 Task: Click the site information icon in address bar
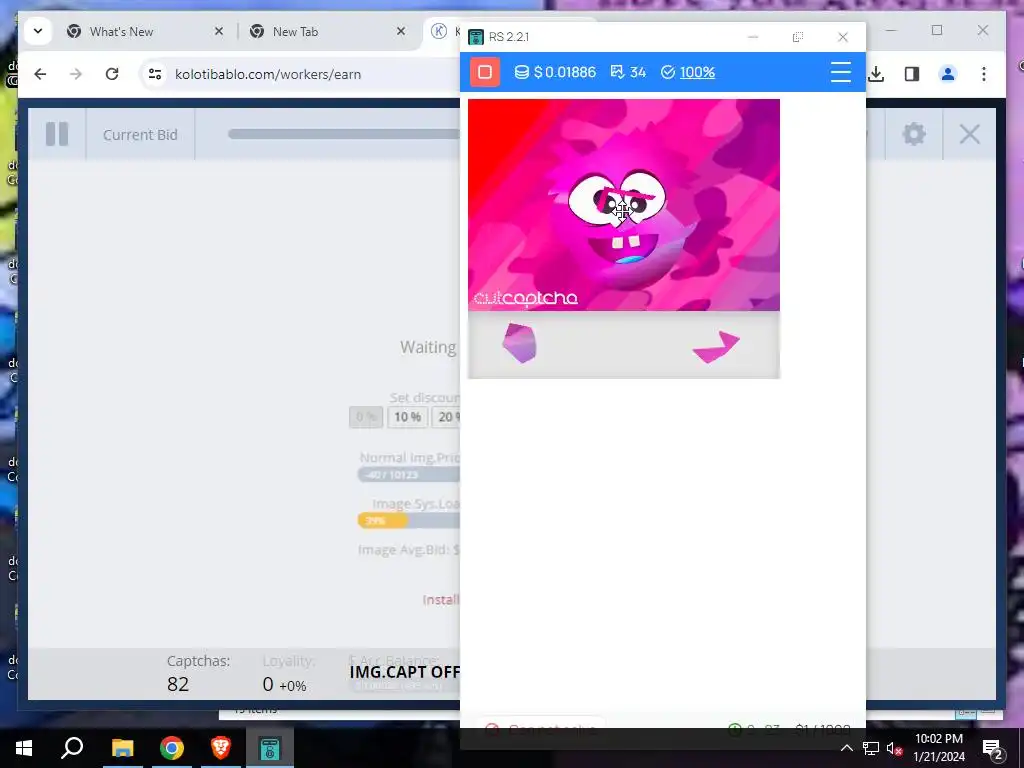click(155, 74)
